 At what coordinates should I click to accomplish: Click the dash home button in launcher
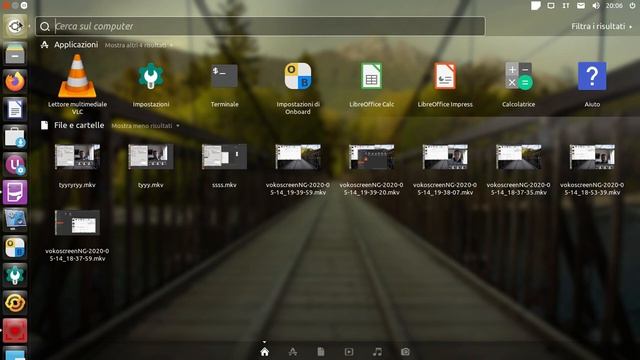coord(15,27)
